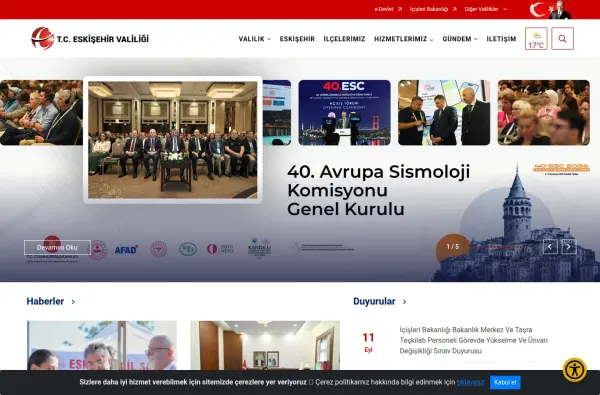Click the arrow next to Haberler
600x395 pixels.
73,302
